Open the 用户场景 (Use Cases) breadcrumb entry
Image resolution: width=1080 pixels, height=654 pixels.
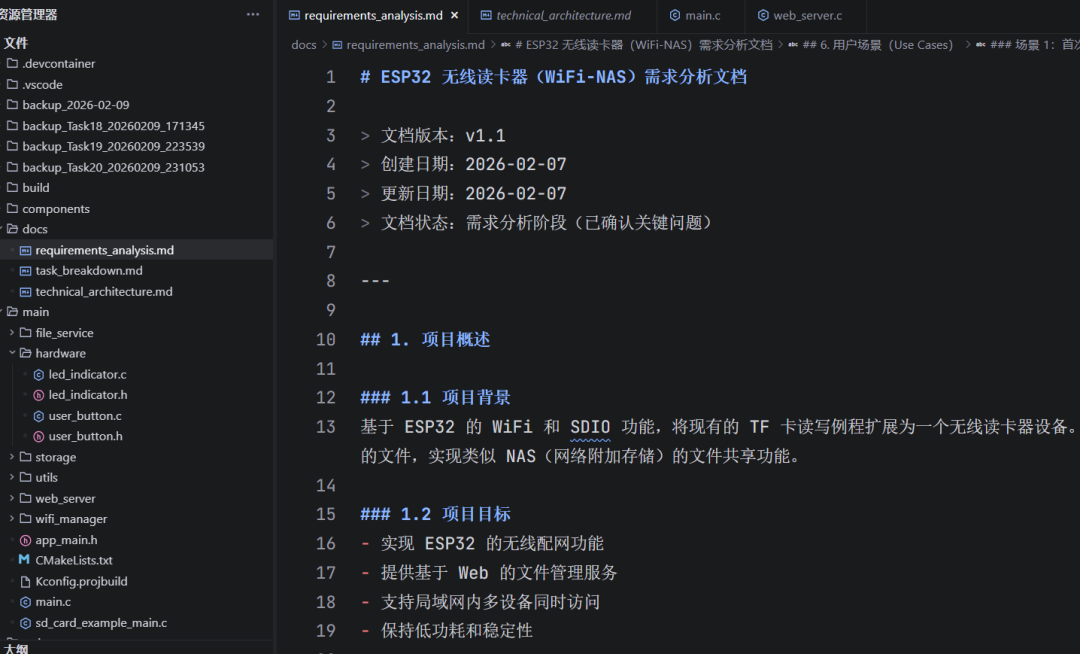pyautogui.click(x=872, y=44)
